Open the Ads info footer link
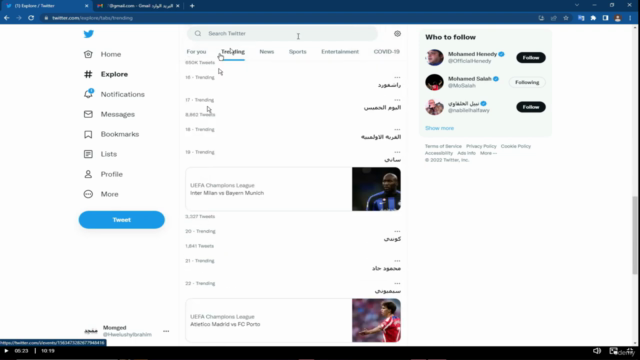Image resolution: width=640 pixels, height=360 pixels. (x=467, y=153)
